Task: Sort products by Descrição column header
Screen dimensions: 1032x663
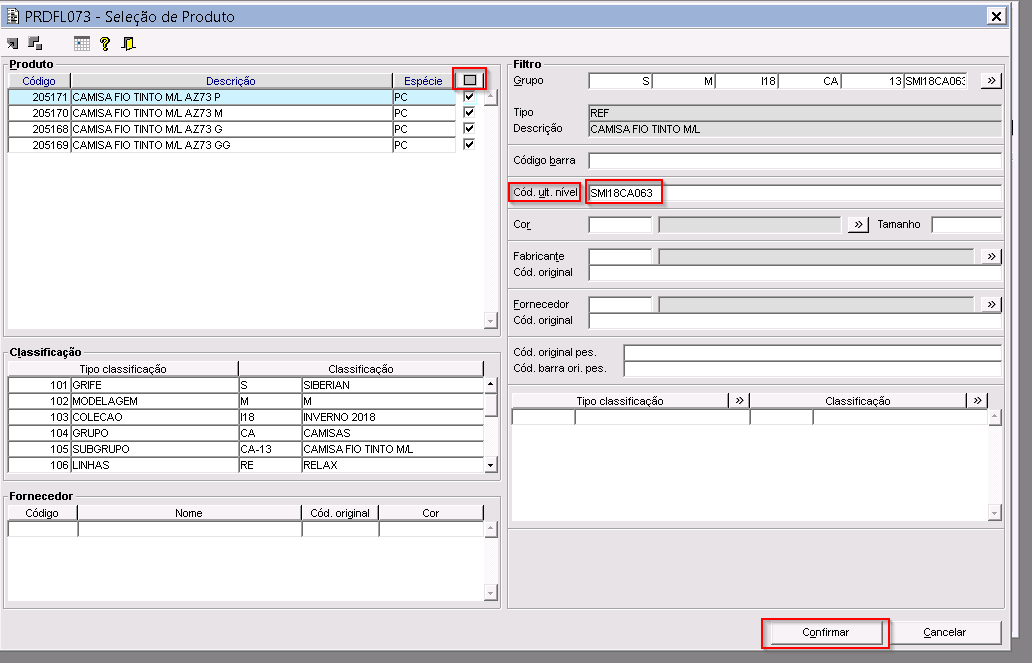Action: point(231,80)
